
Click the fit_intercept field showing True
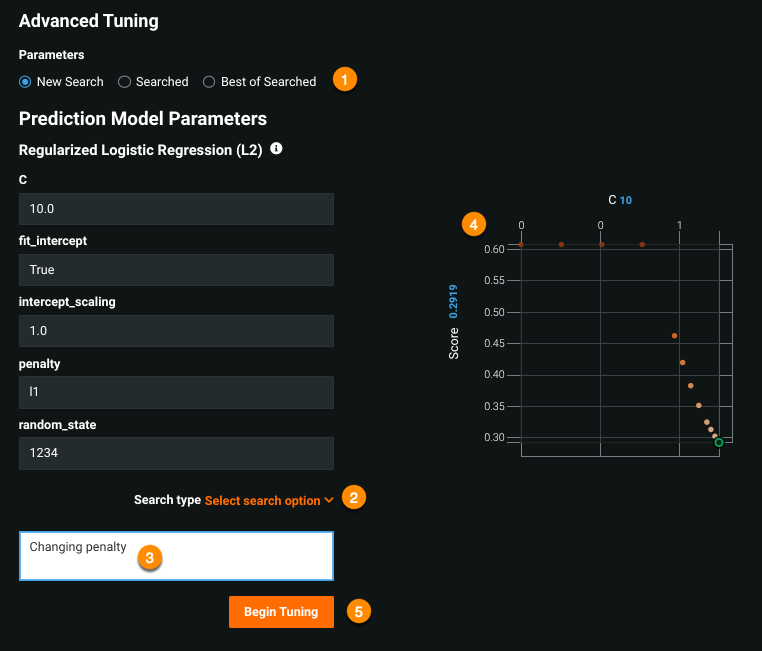(176, 270)
